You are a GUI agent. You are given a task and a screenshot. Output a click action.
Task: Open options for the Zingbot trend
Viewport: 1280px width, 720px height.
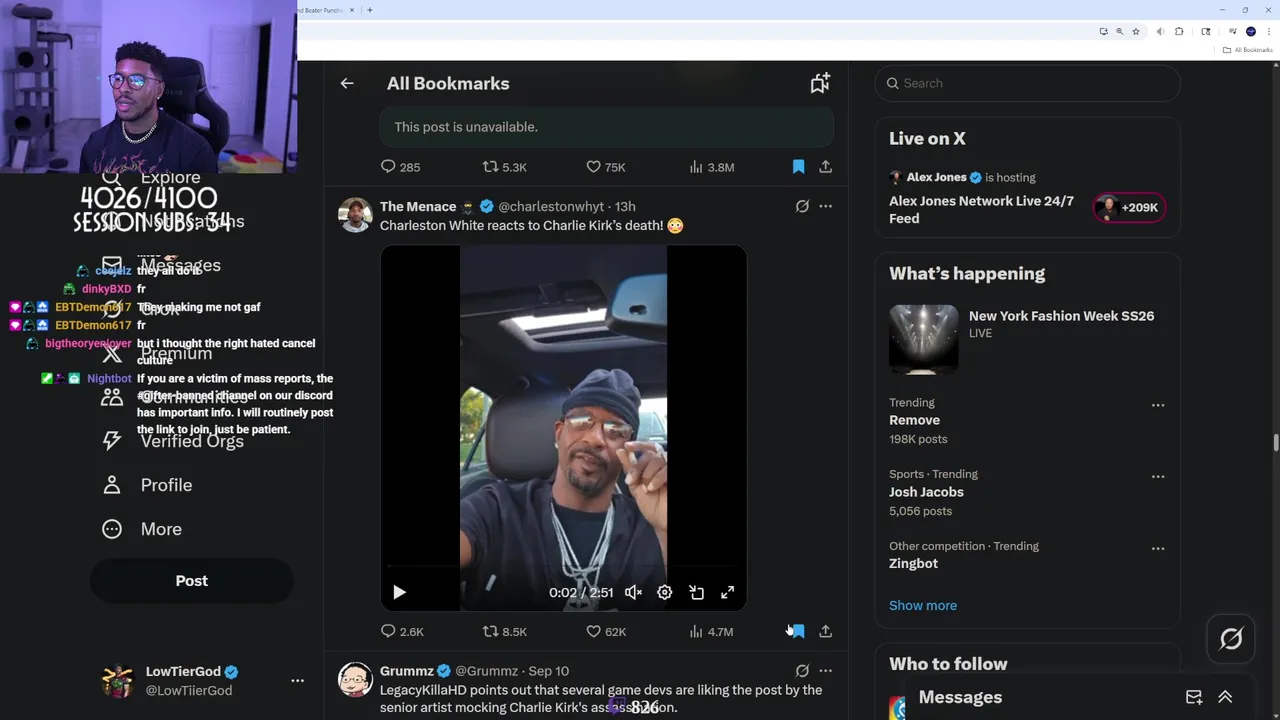coord(1158,548)
